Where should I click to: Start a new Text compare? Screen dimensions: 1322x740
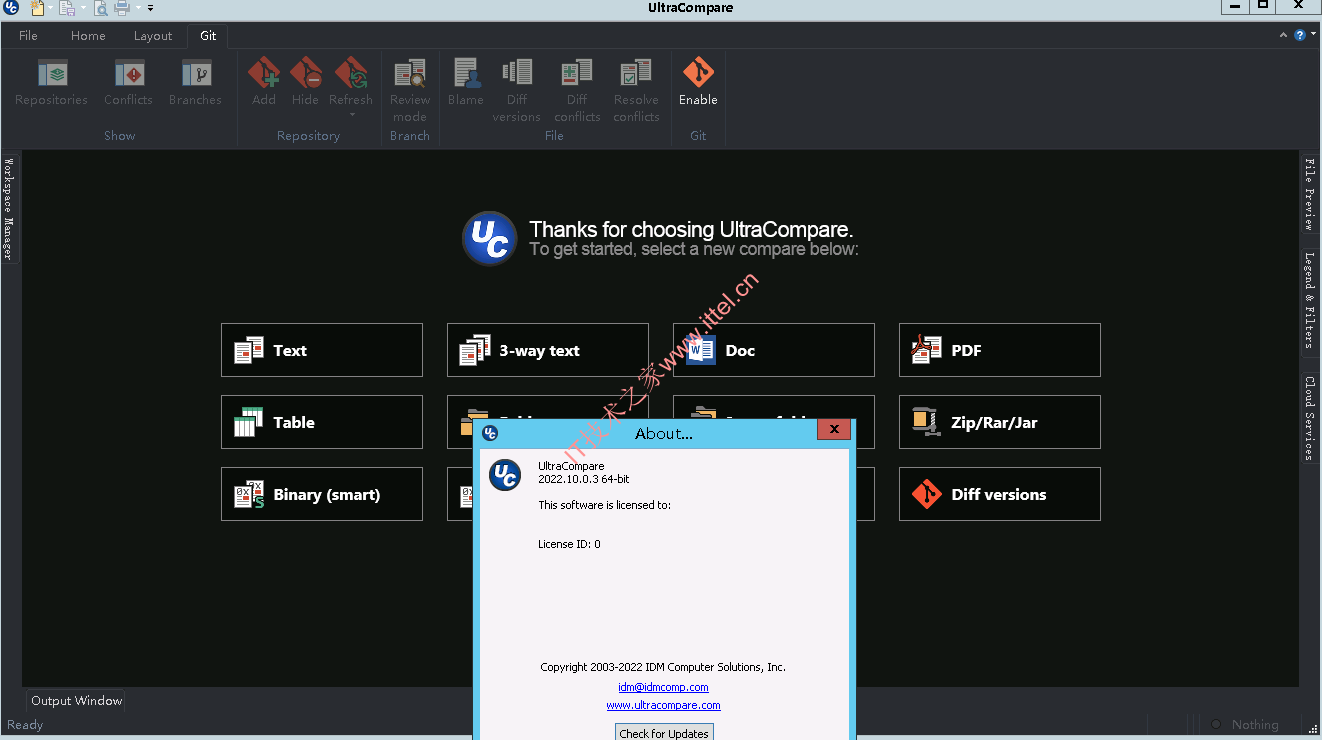(x=322, y=350)
